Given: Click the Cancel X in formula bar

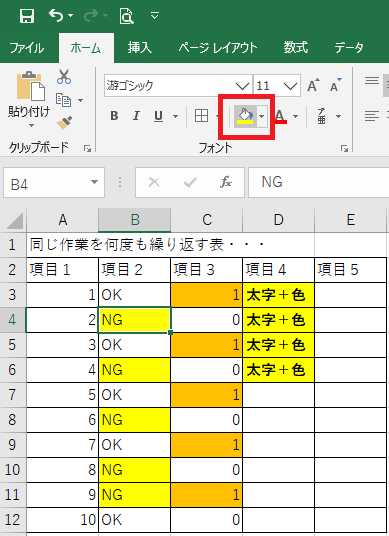Looking at the screenshot, I should [x=154, y=183].
